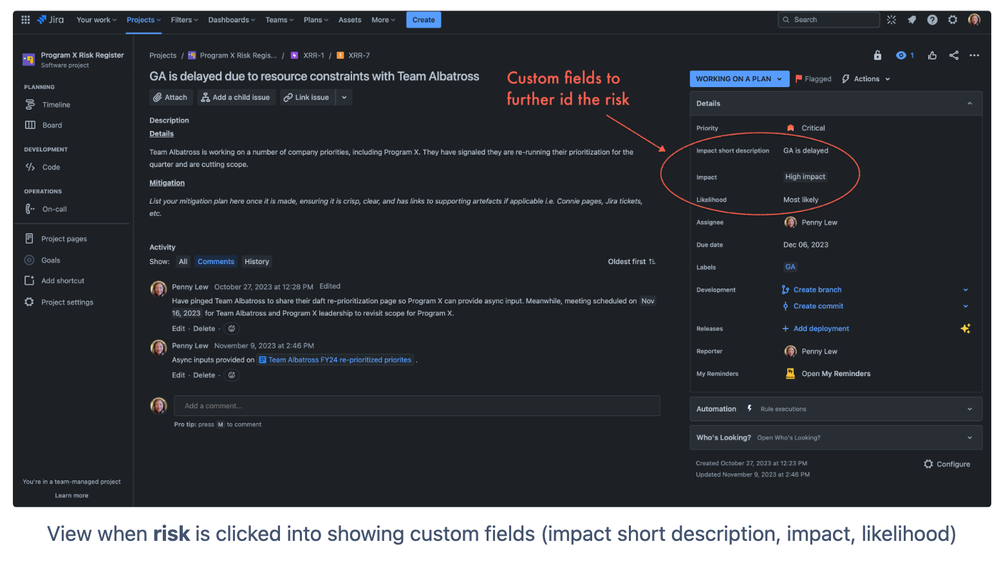Click the blue Create button

point(423,20)
